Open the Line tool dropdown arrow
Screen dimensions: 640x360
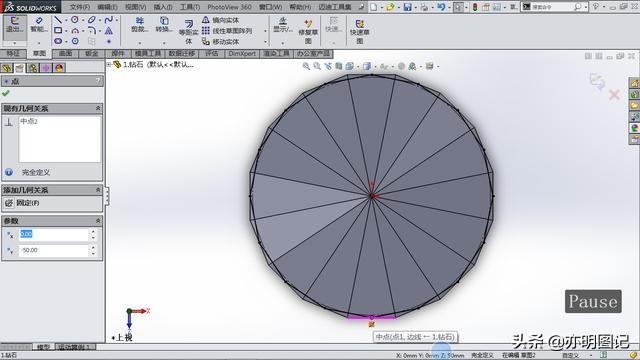(66, 20)
